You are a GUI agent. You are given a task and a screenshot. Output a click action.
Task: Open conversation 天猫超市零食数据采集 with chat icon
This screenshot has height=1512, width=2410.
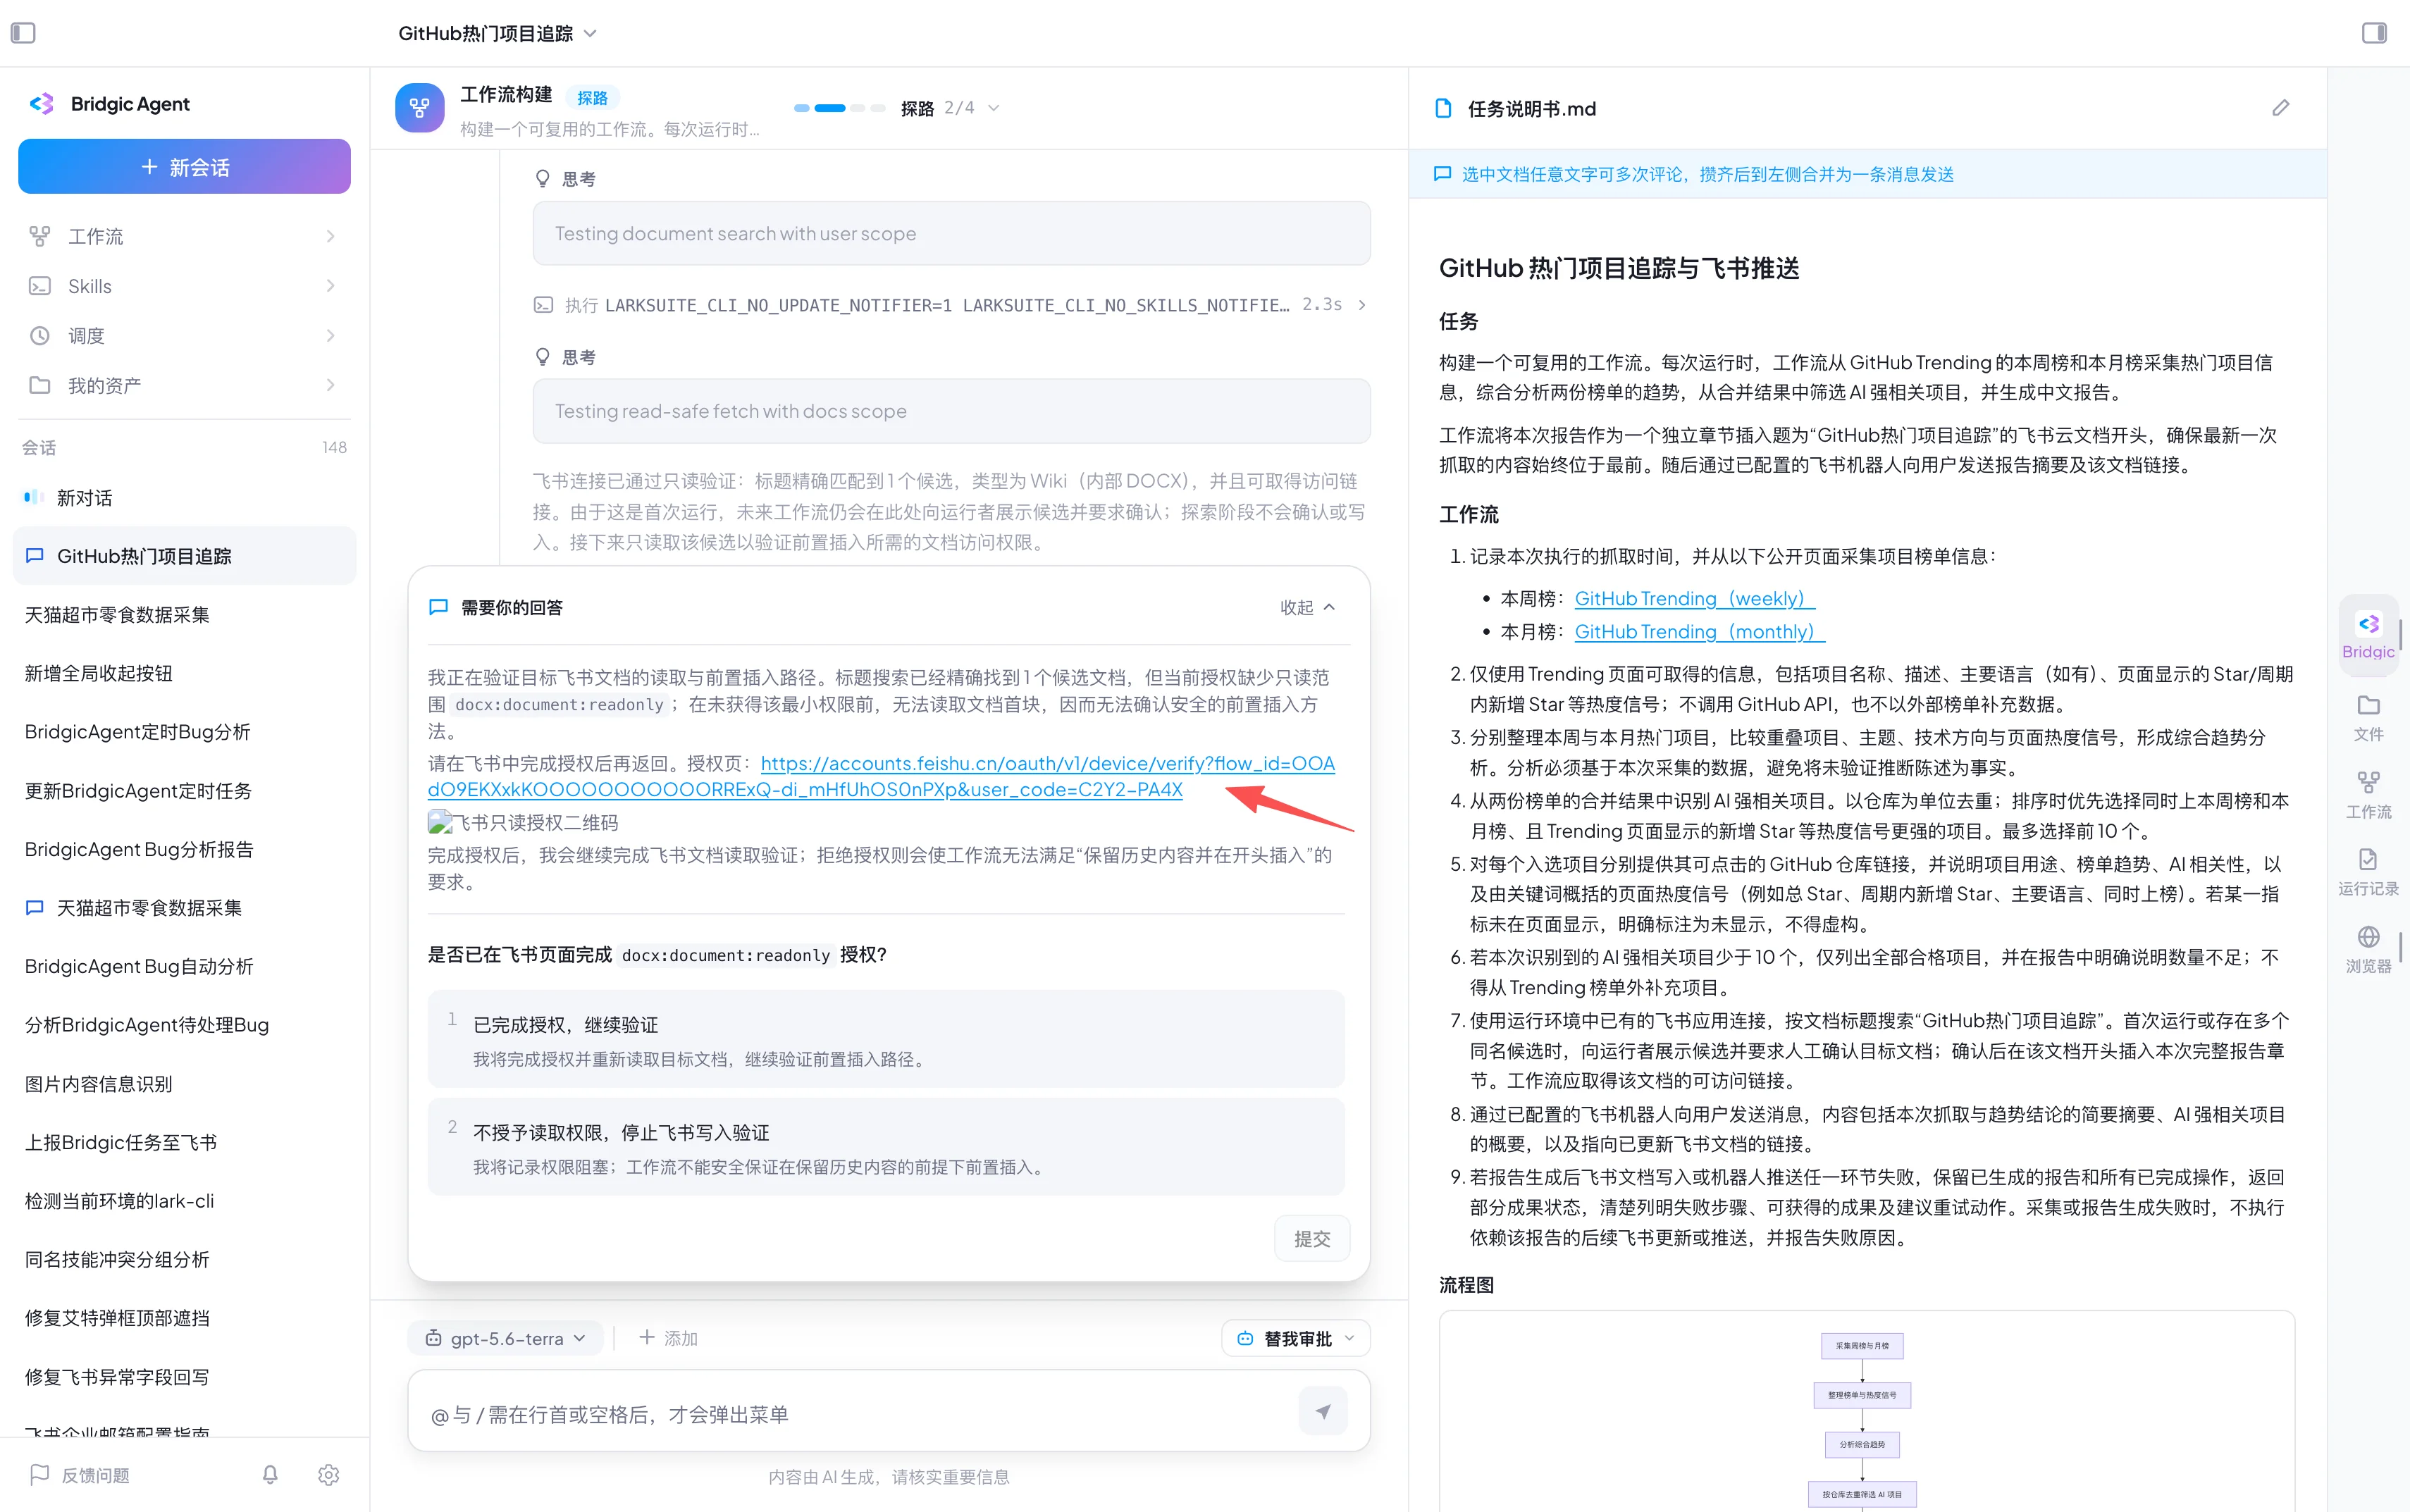tap(184, 907)
